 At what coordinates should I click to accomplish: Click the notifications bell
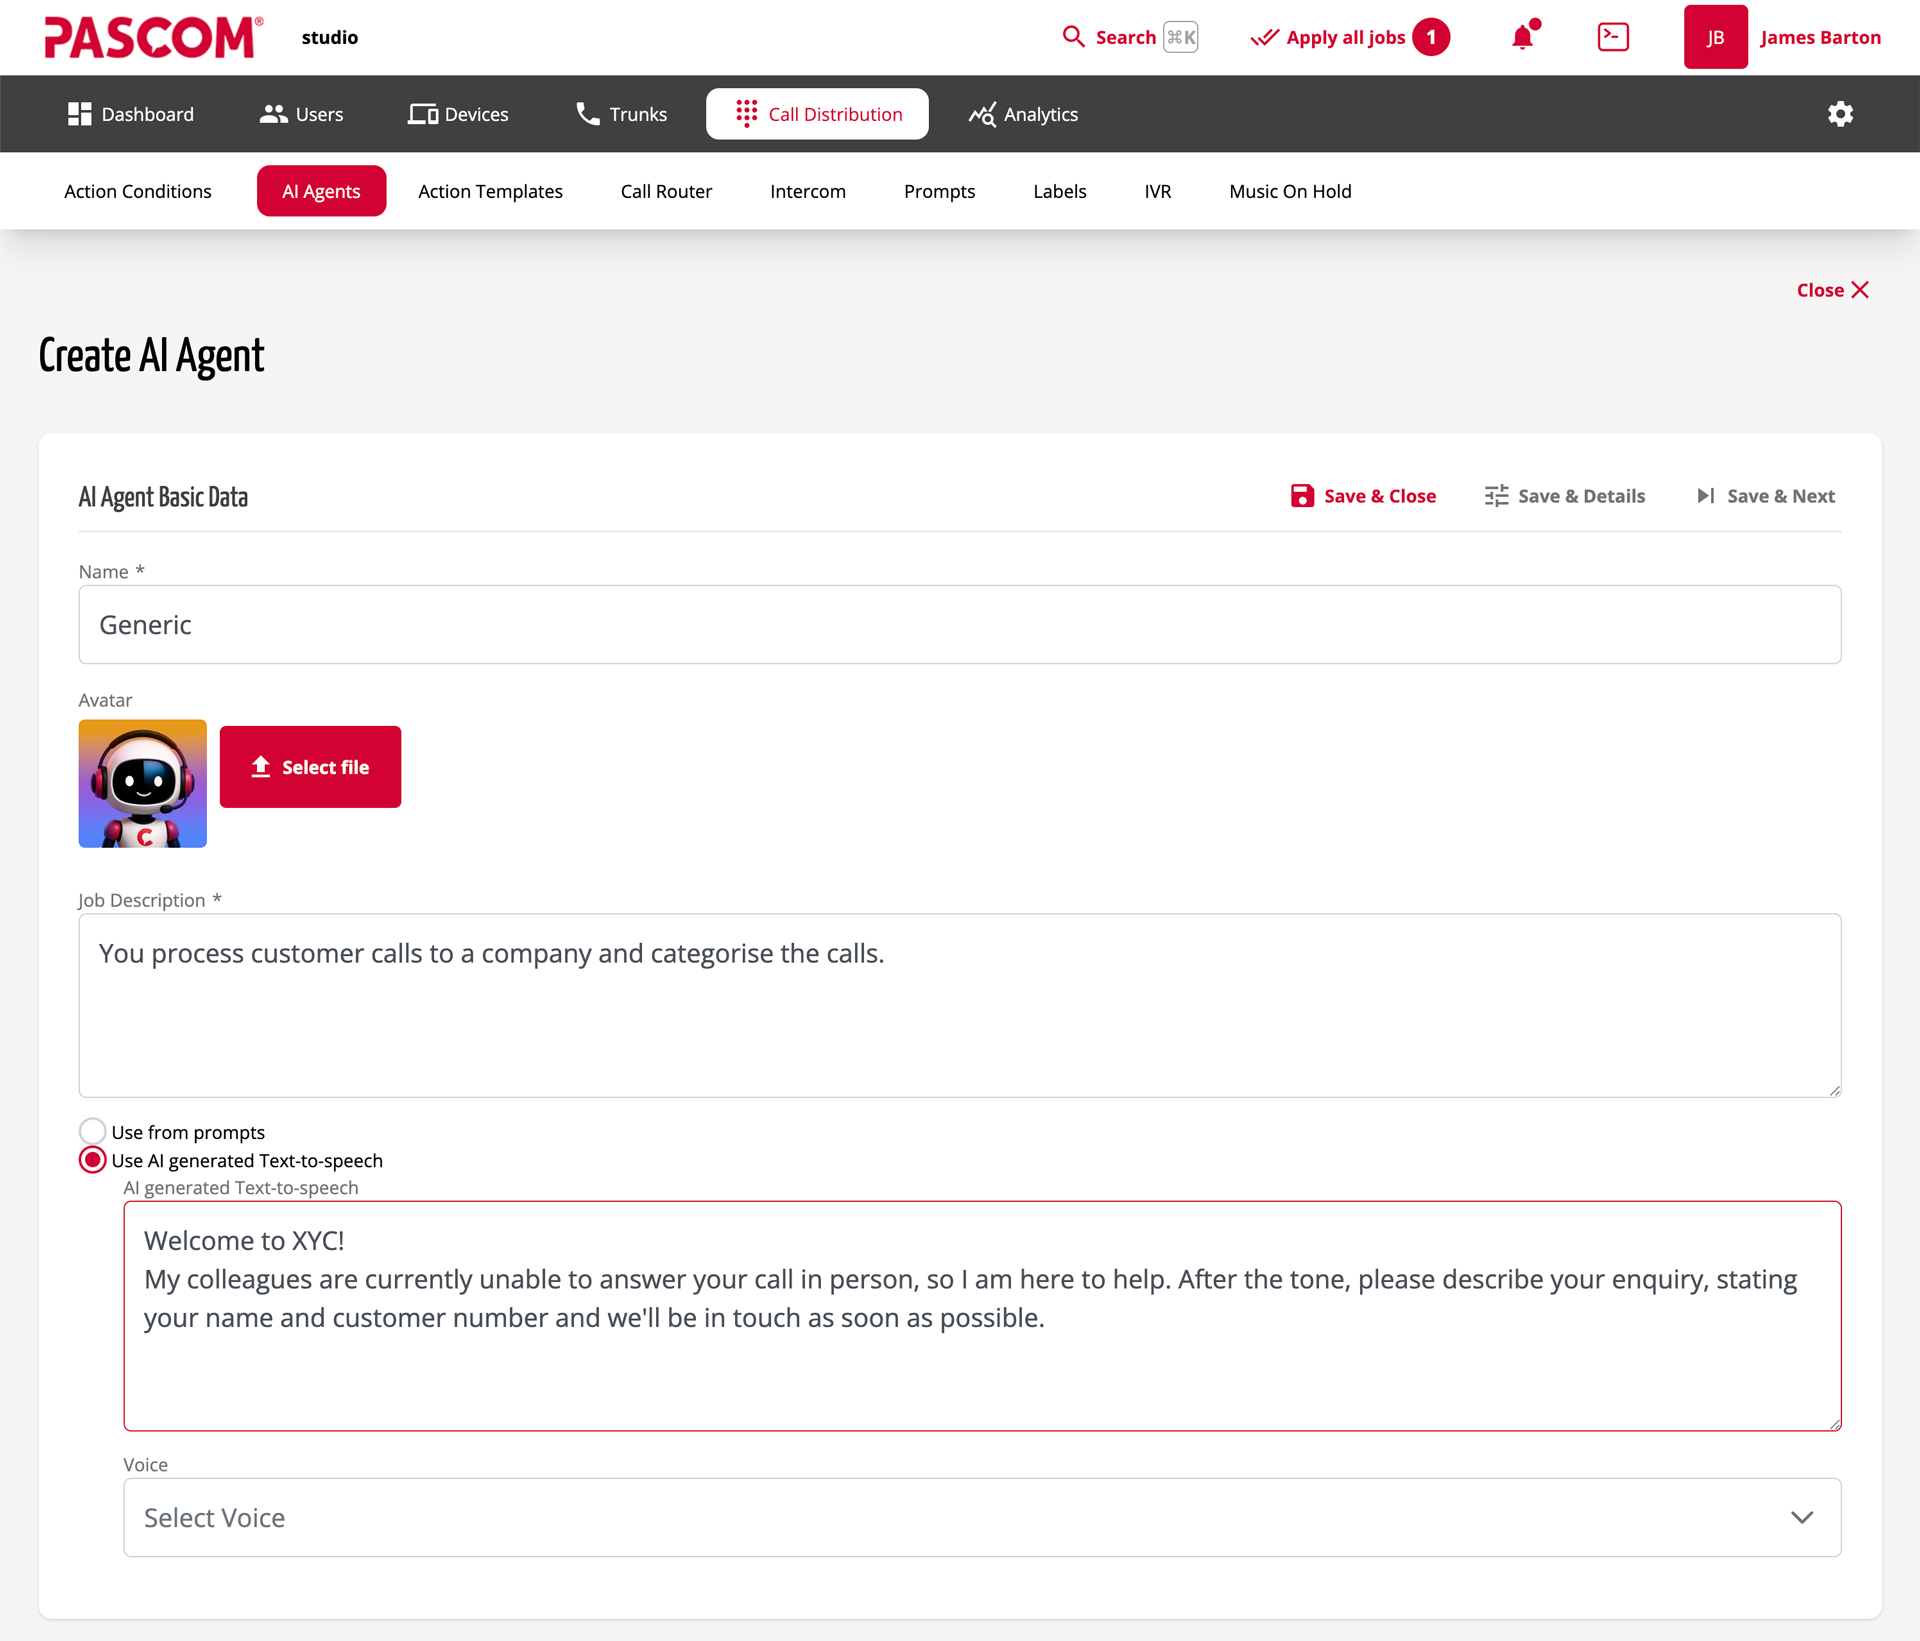[1521, 37]
